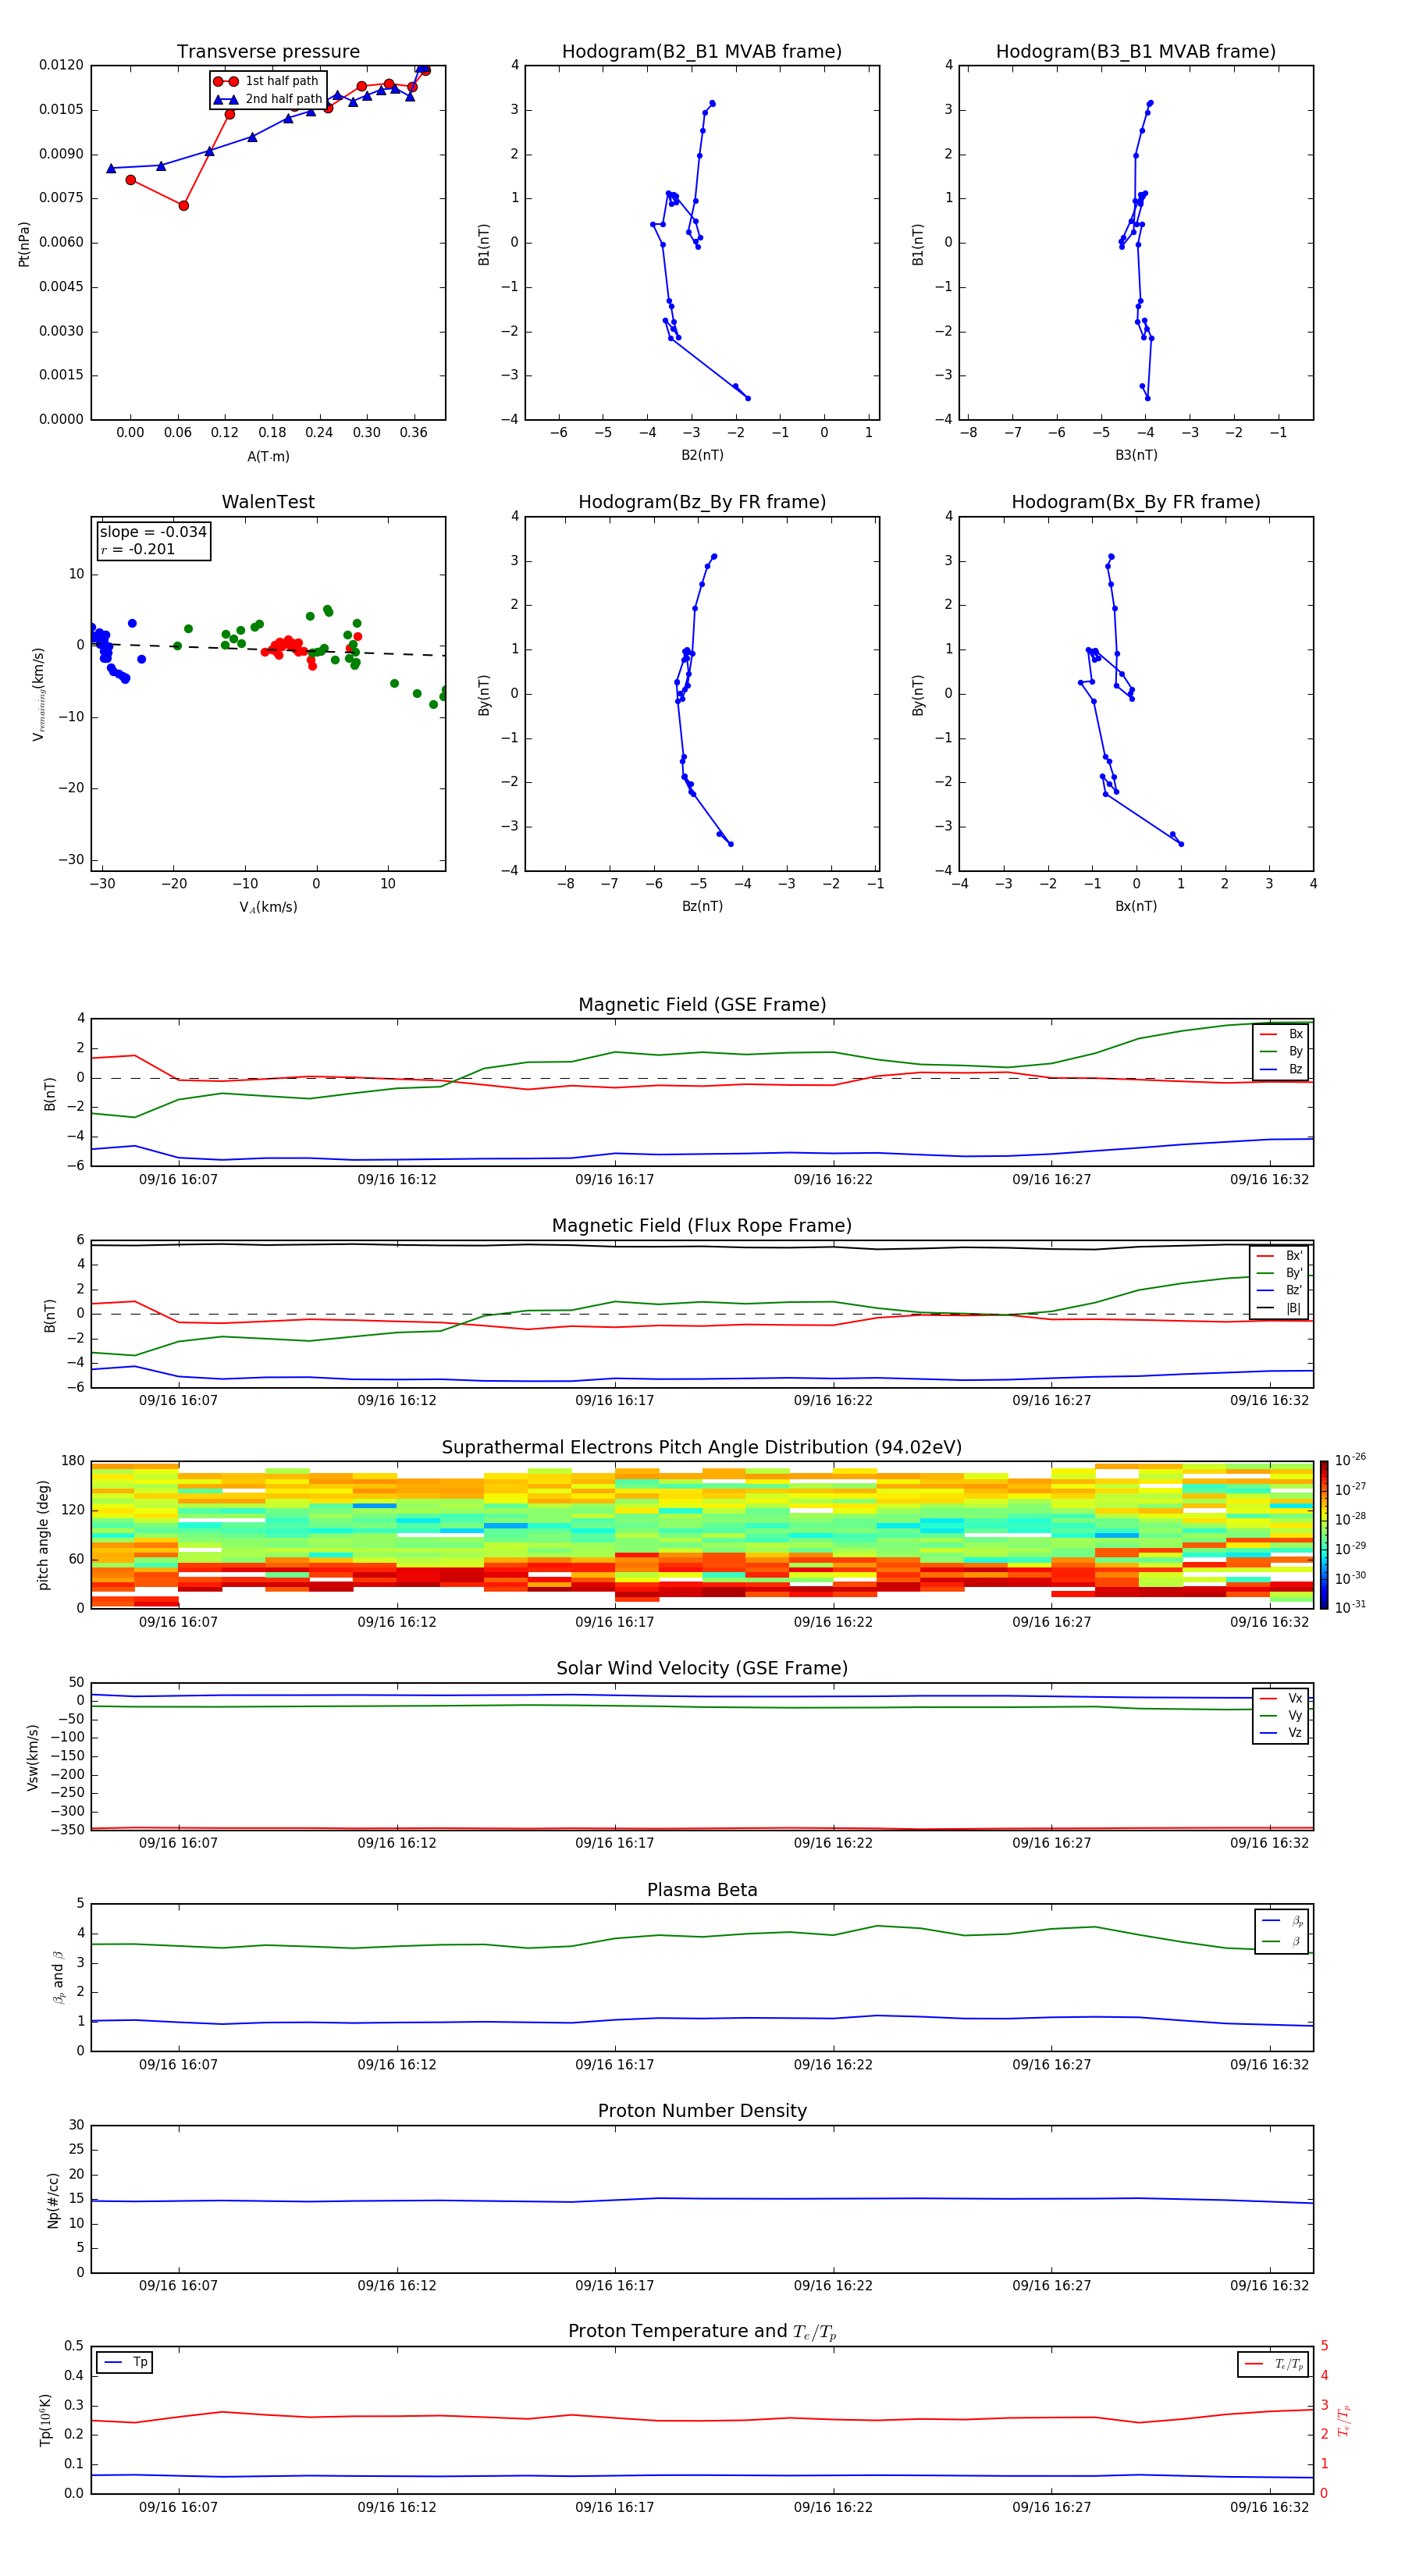The width and height of the screenshot is (1405, 2576).
Task: Click the "Bz'" legend entry
Action: click(x=1280, y=1291)
